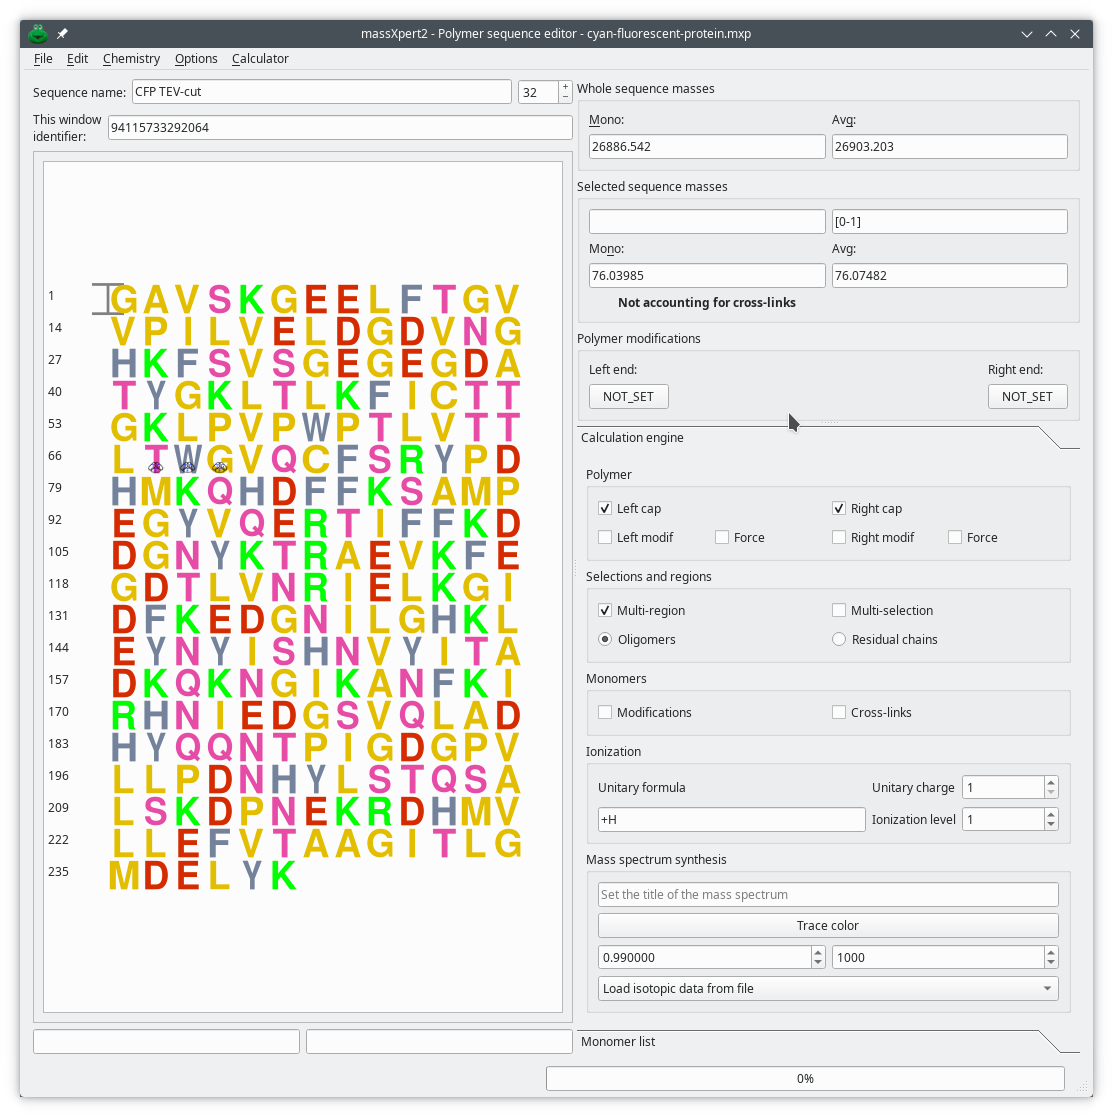Open the Chemistry menu
The height and width of the screenshot is (1117, 1113).
tap(131, 58)
